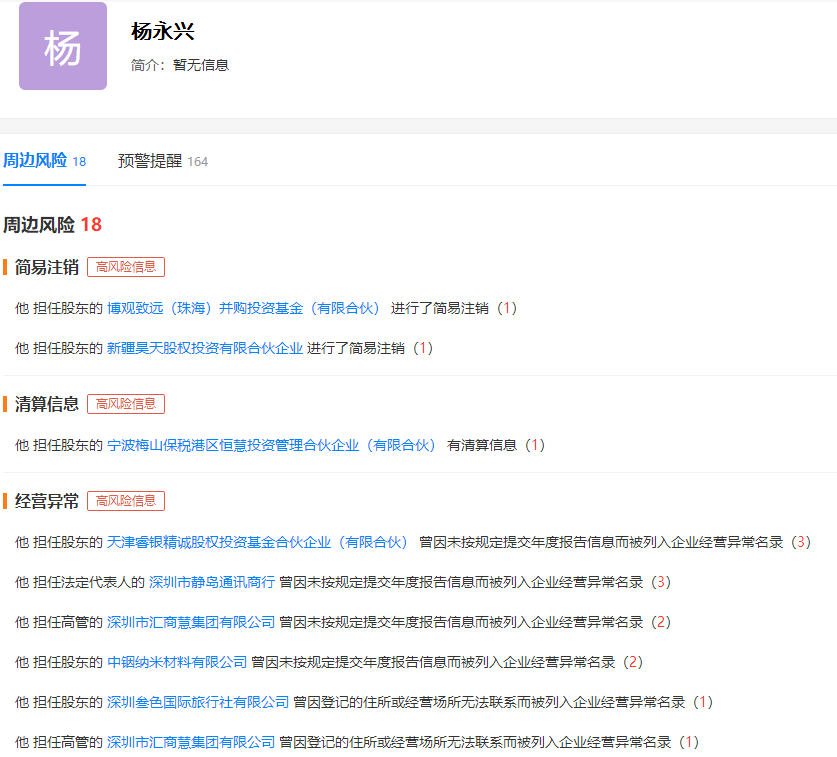Viewport: 837px width, 757px height.
Task: Click the 简易注销 section heading
Action: coord(47,267)
